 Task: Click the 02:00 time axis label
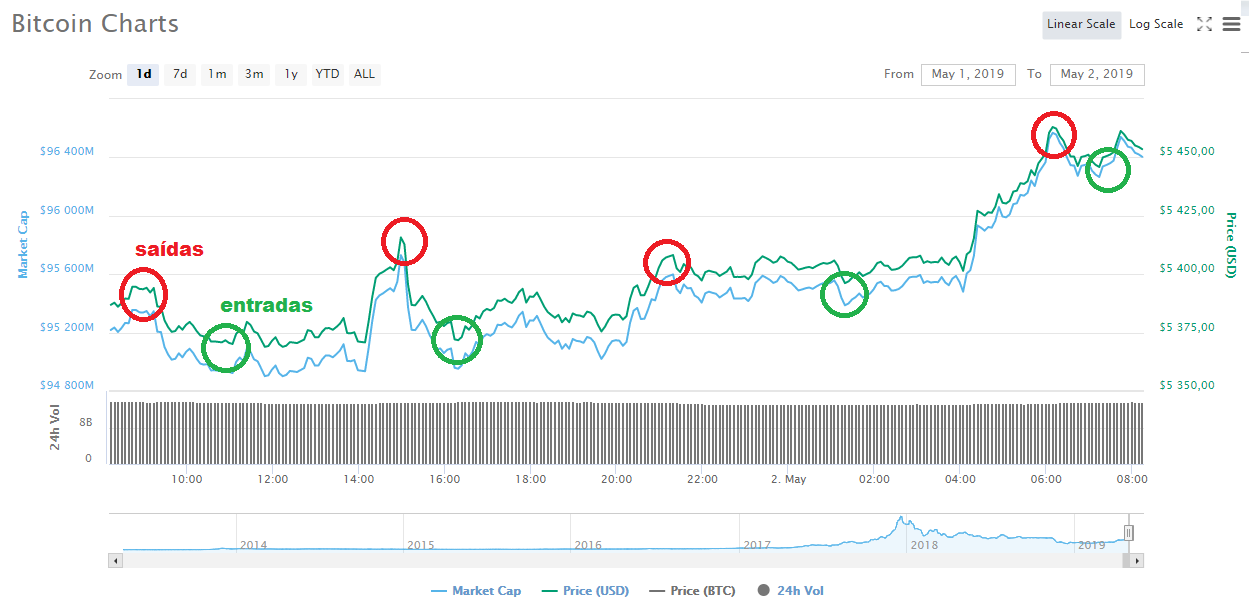coord(874,479)
